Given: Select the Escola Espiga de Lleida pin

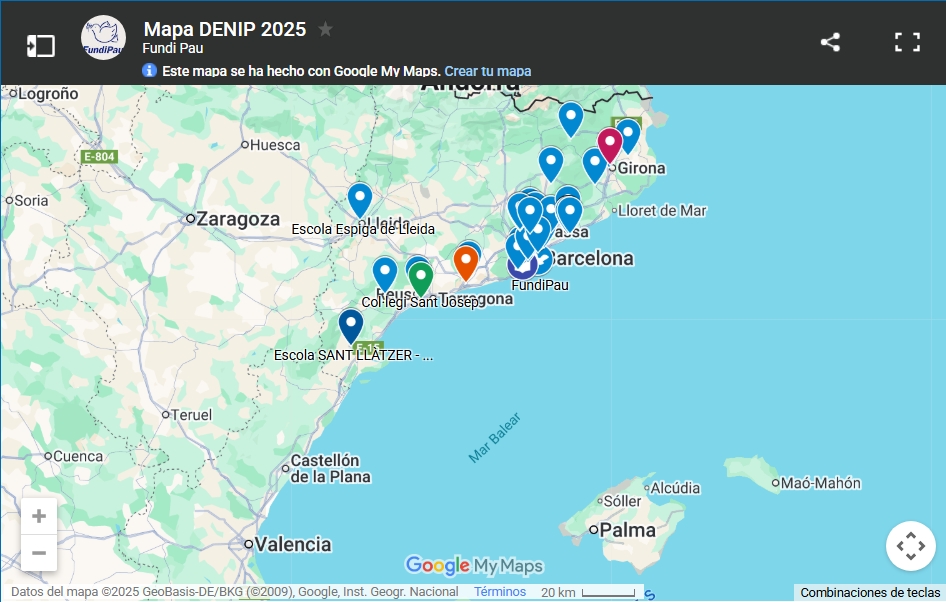Looking at the screenshot, I should 360,199.
